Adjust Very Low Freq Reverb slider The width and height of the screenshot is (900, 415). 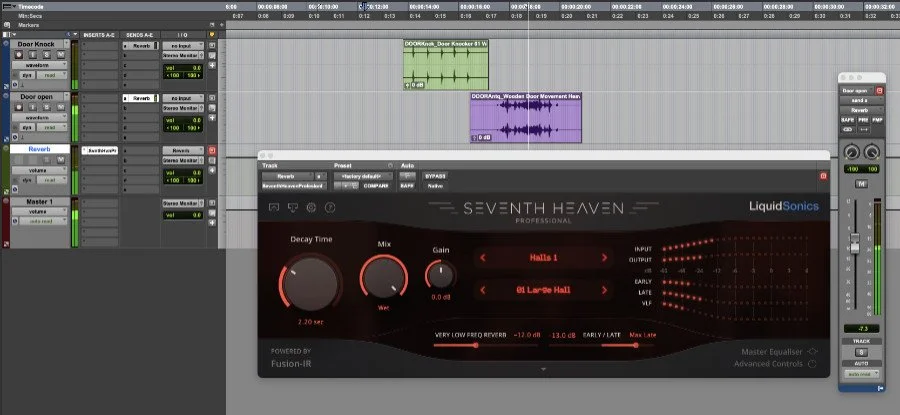[x=485, y=345]
